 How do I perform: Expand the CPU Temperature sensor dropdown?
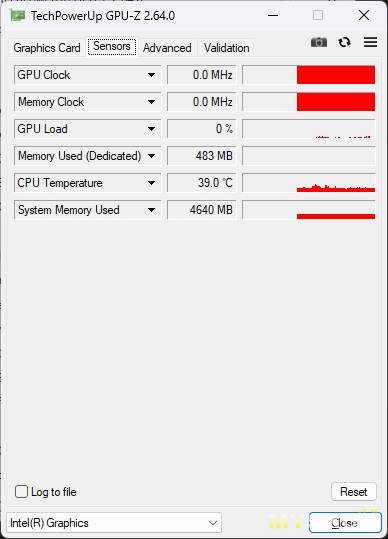tap(151, 183)
